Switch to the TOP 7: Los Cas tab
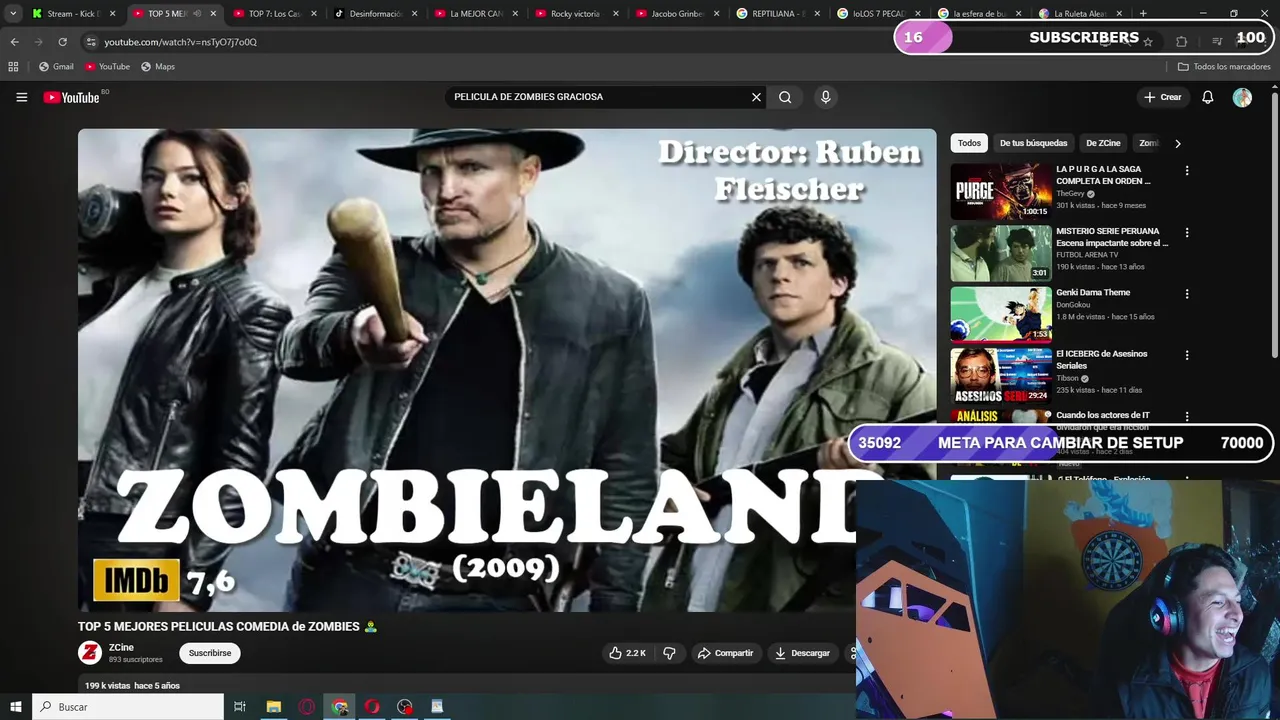The image size is (1280, 720). 274,14
